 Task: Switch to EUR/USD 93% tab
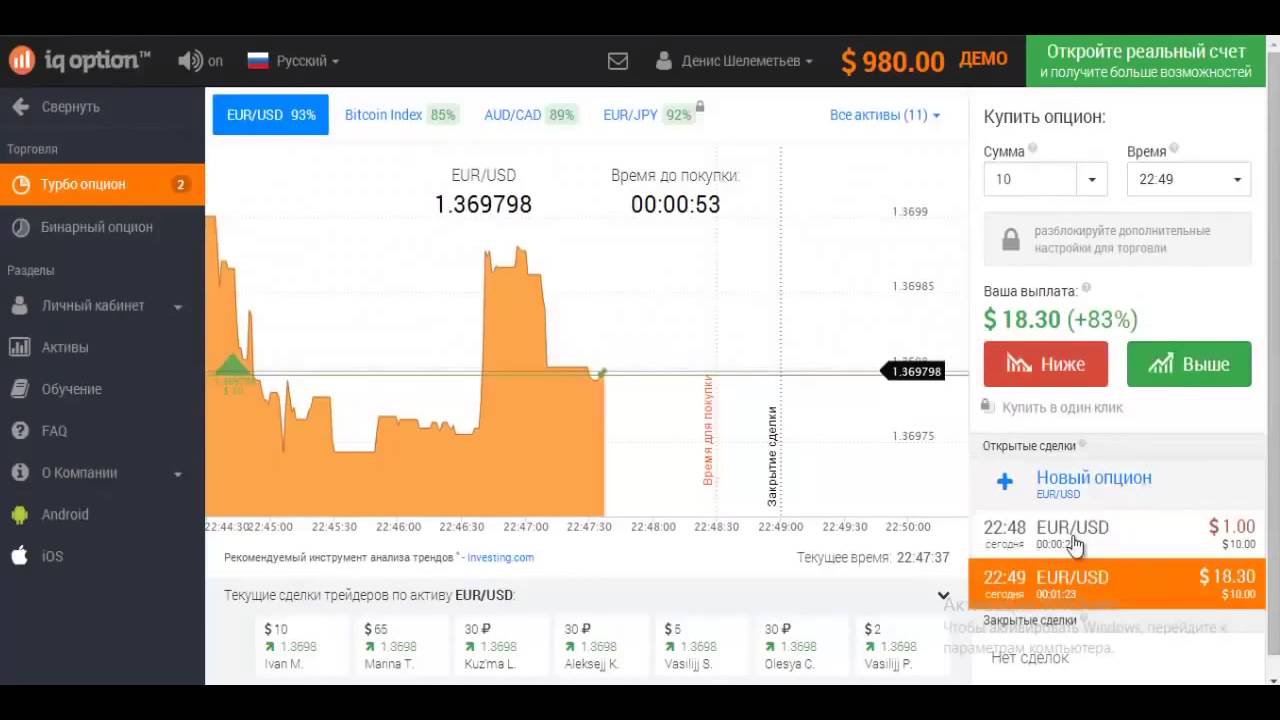271,115
